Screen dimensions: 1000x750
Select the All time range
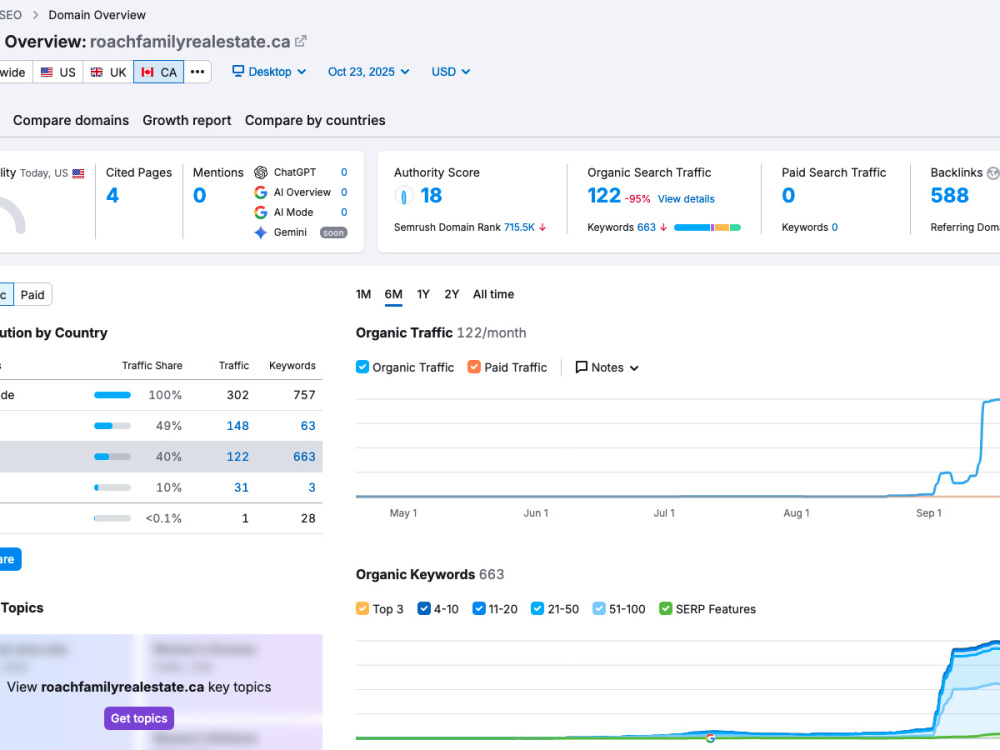[x=494, y=294]
